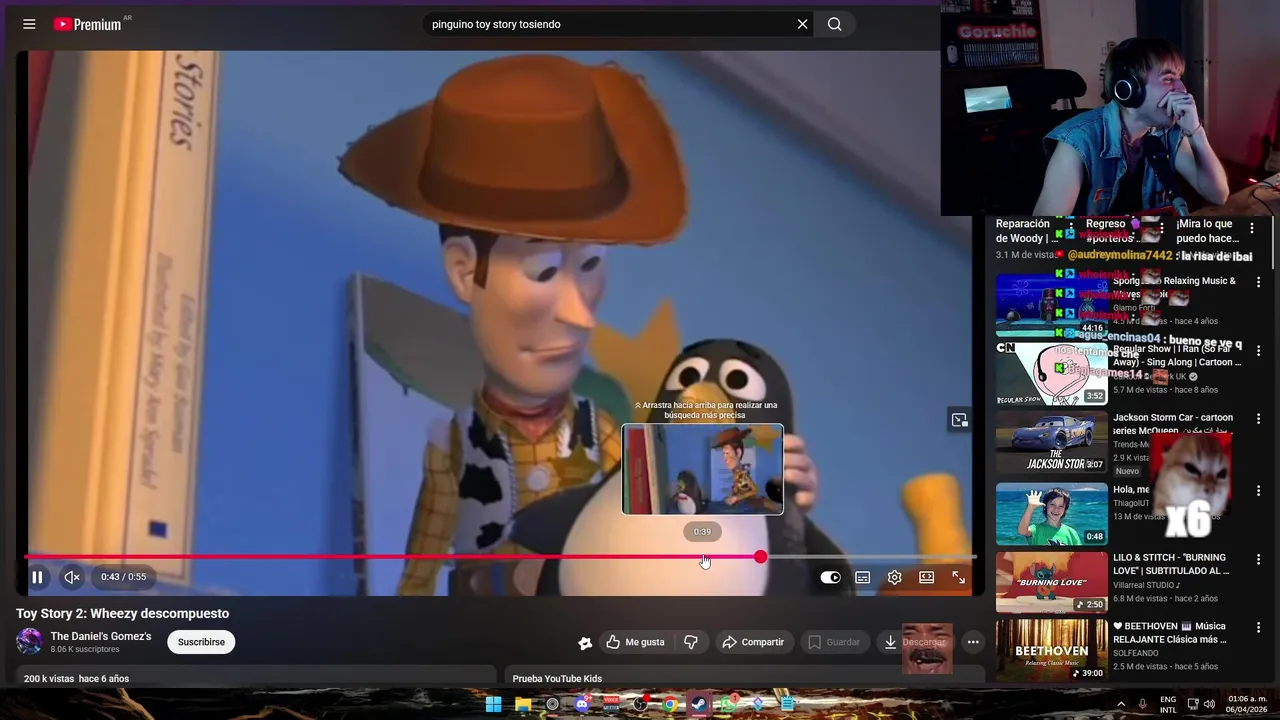
Task: Open the Windows Start menu
Action: click(x=493, y=704)
